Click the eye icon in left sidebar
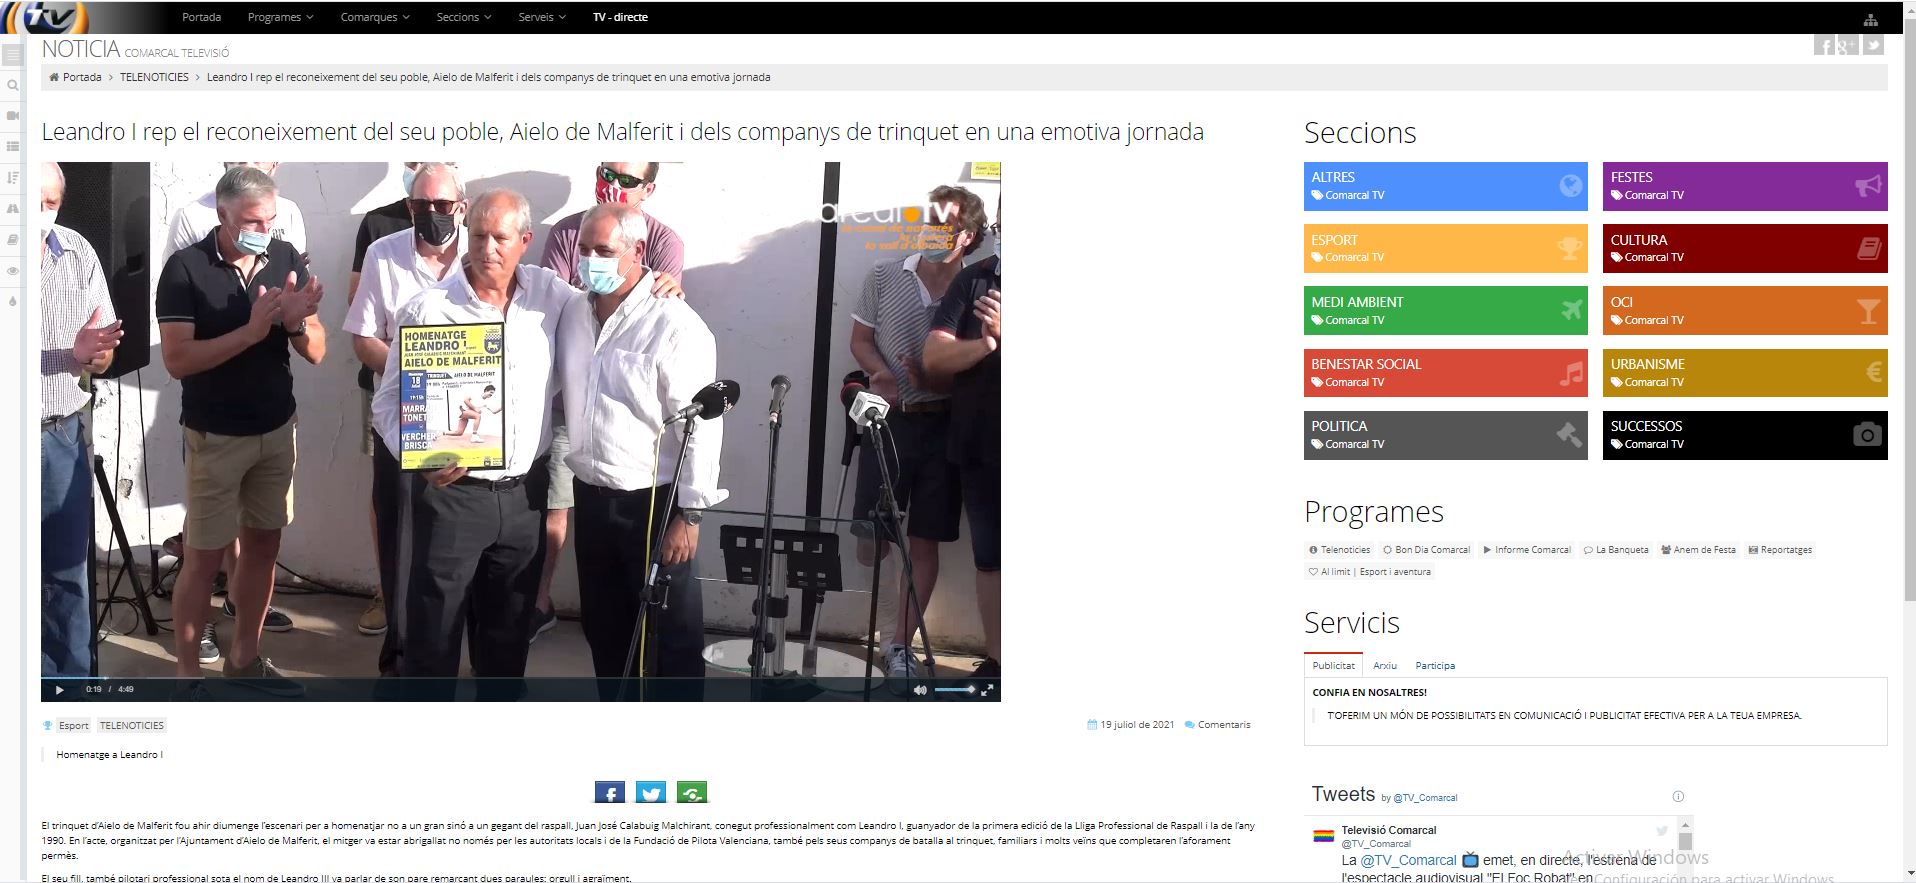 coord(13,271)
